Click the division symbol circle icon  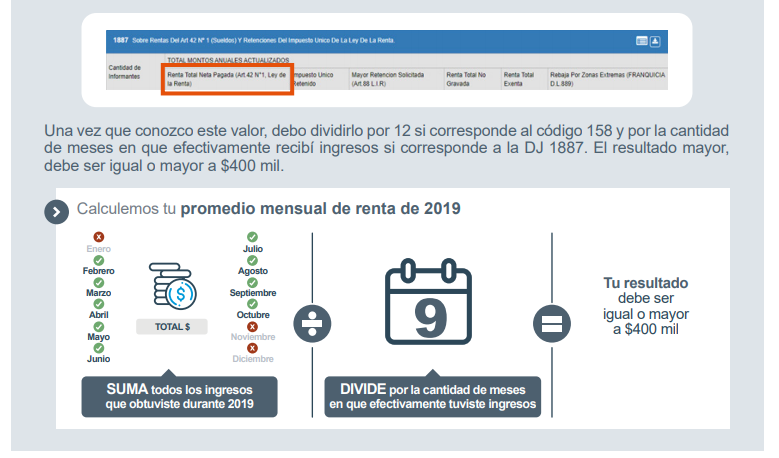(312, 323)
